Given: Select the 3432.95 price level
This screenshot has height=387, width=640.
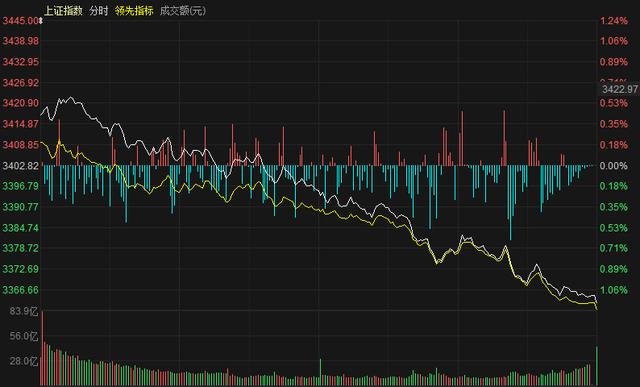Looking at the screenshot, I should [x=21, y=62].
